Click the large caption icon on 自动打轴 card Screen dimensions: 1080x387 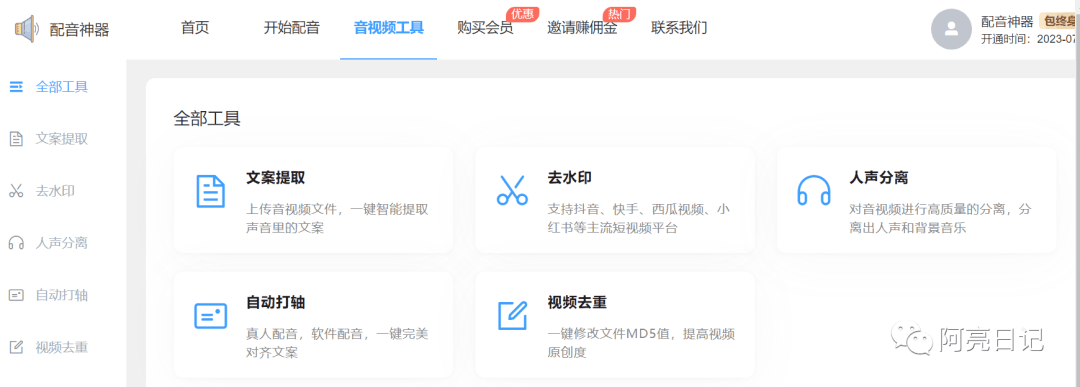point(211,315)
